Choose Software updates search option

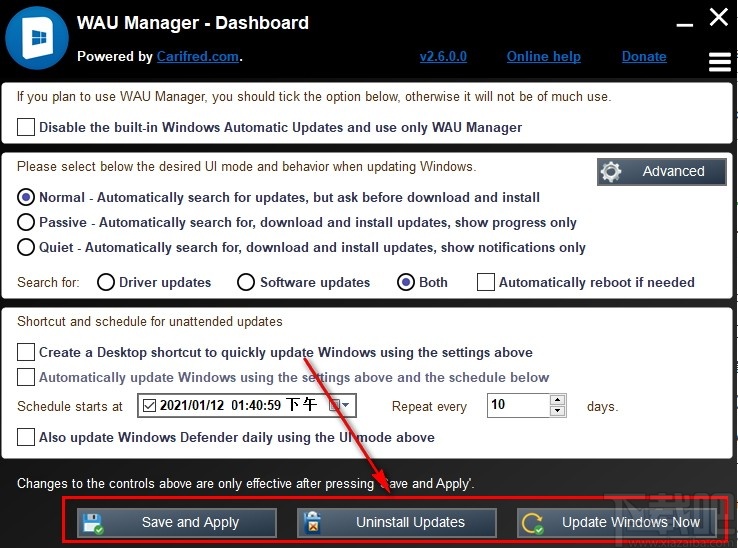246,282
